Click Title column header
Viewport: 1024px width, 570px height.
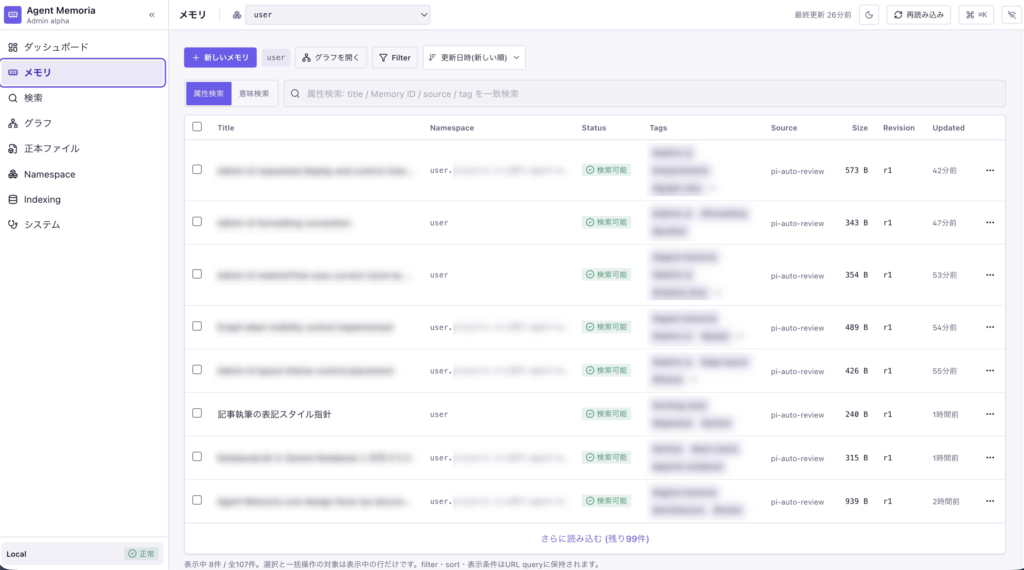tap(226, 128)
